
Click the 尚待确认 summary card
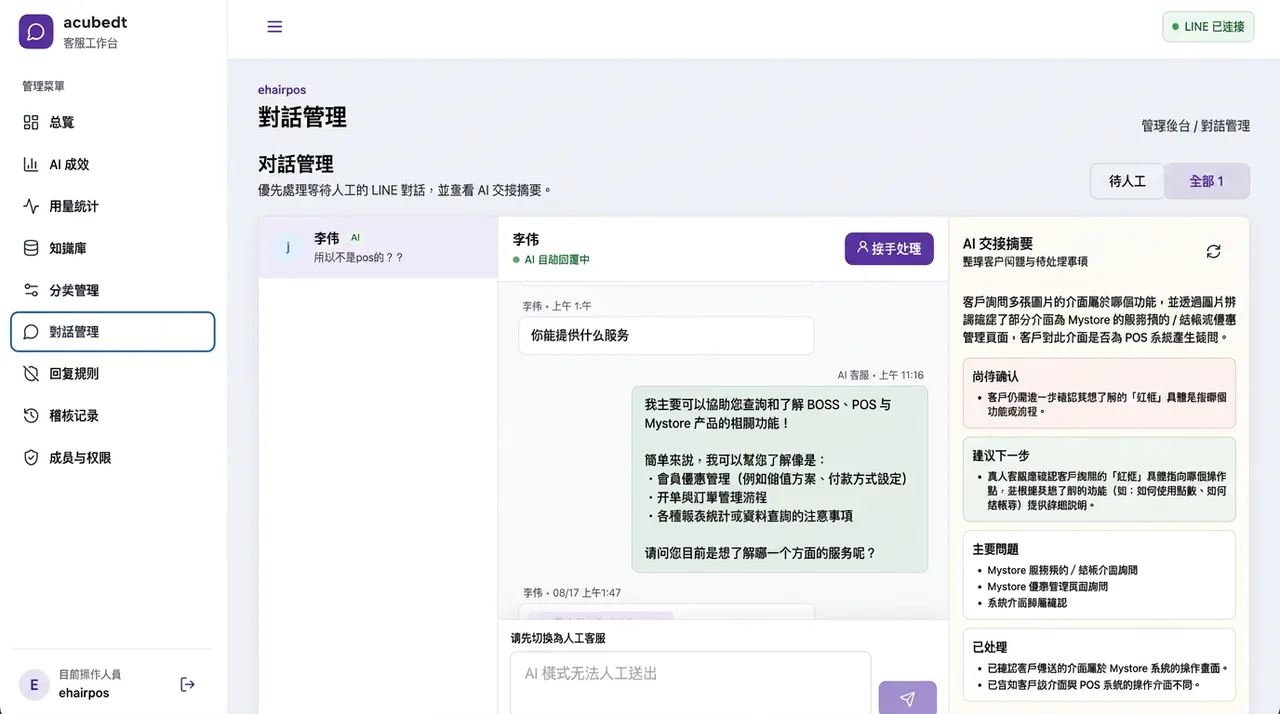click(x=1099, y=393)
